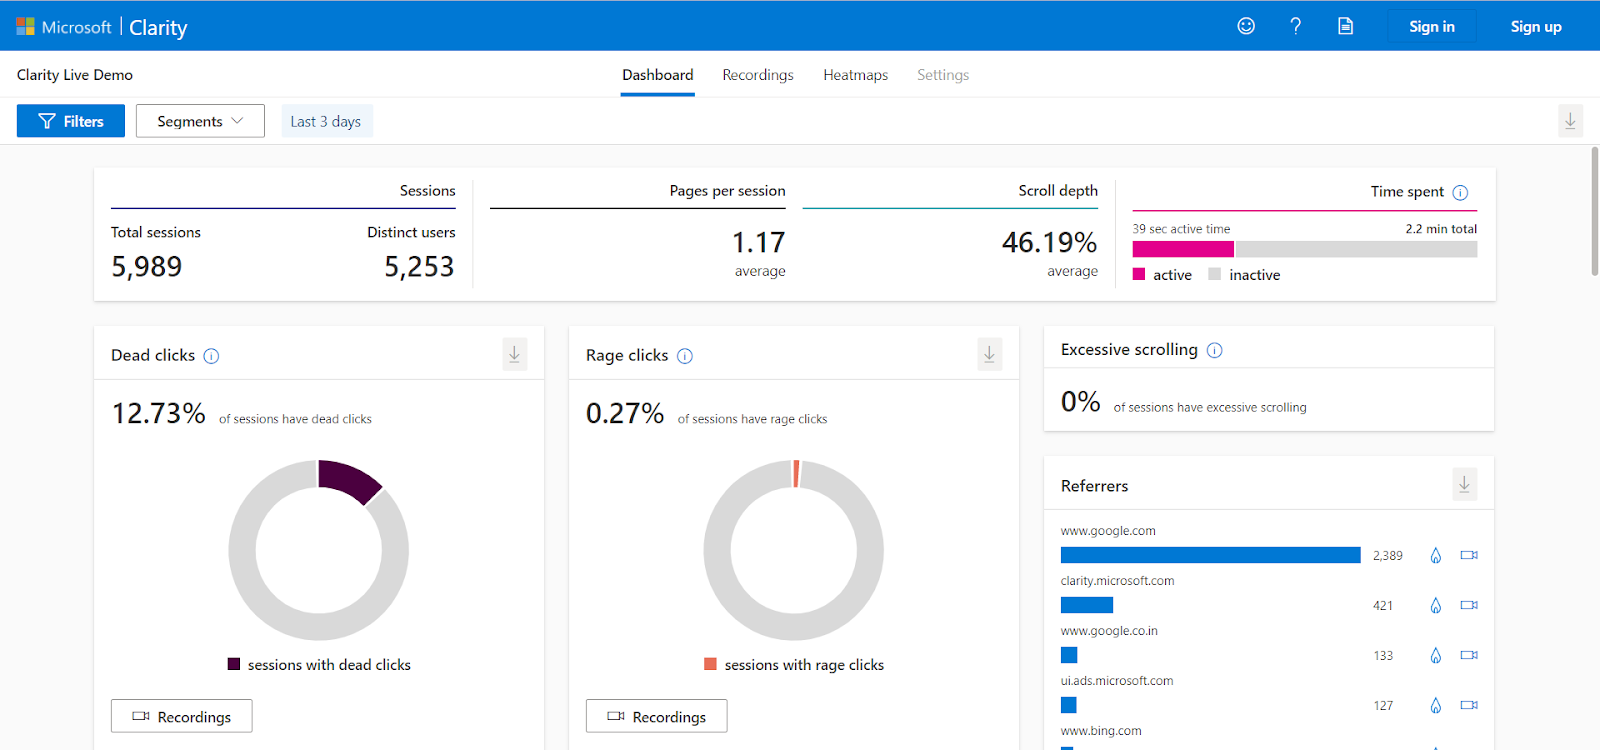Click info icon beside Excessive scrolling

click(1214, 350)
